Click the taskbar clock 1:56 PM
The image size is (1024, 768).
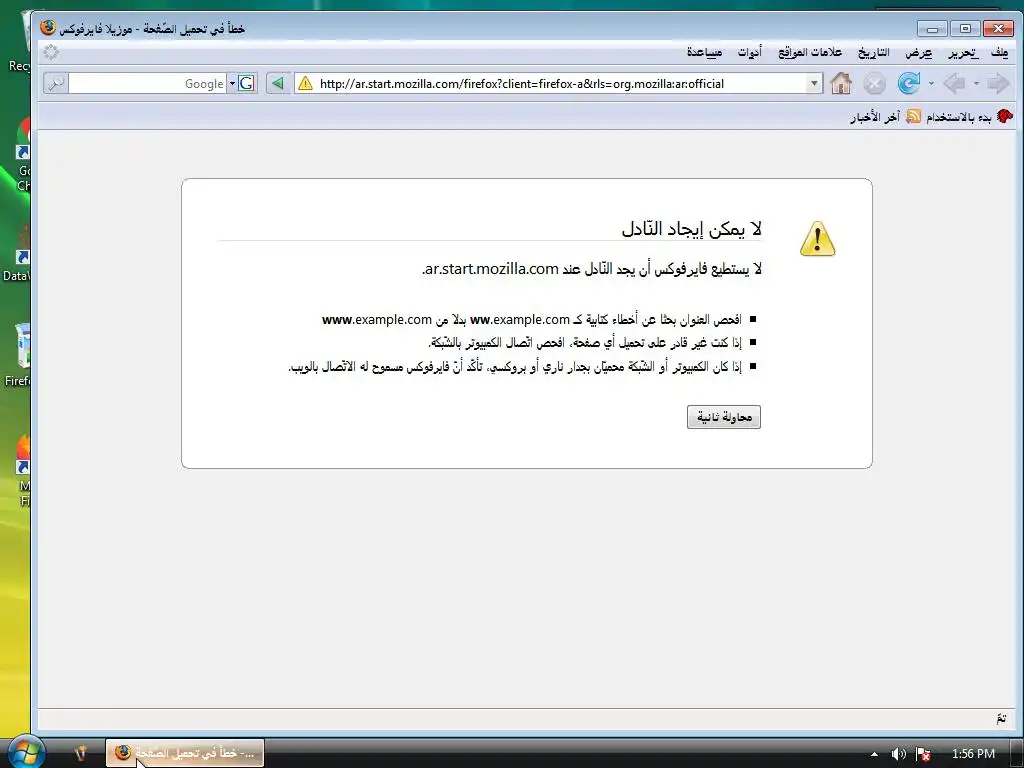[973, 754]
